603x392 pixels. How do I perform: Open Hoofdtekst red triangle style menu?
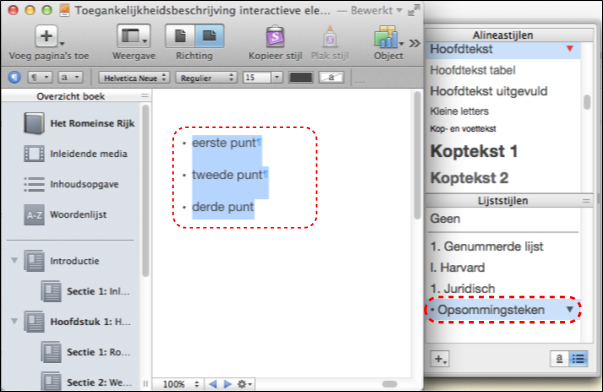(x=570, y=48)
